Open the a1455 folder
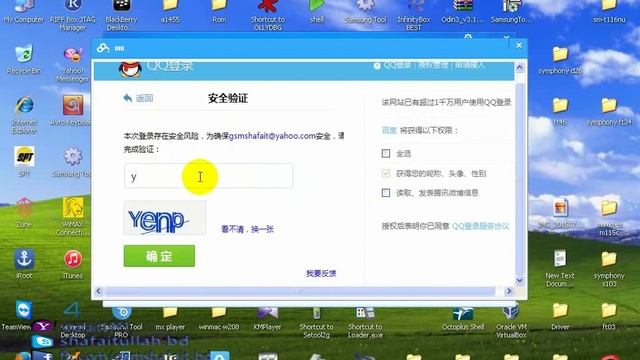 tap(170, 11)
